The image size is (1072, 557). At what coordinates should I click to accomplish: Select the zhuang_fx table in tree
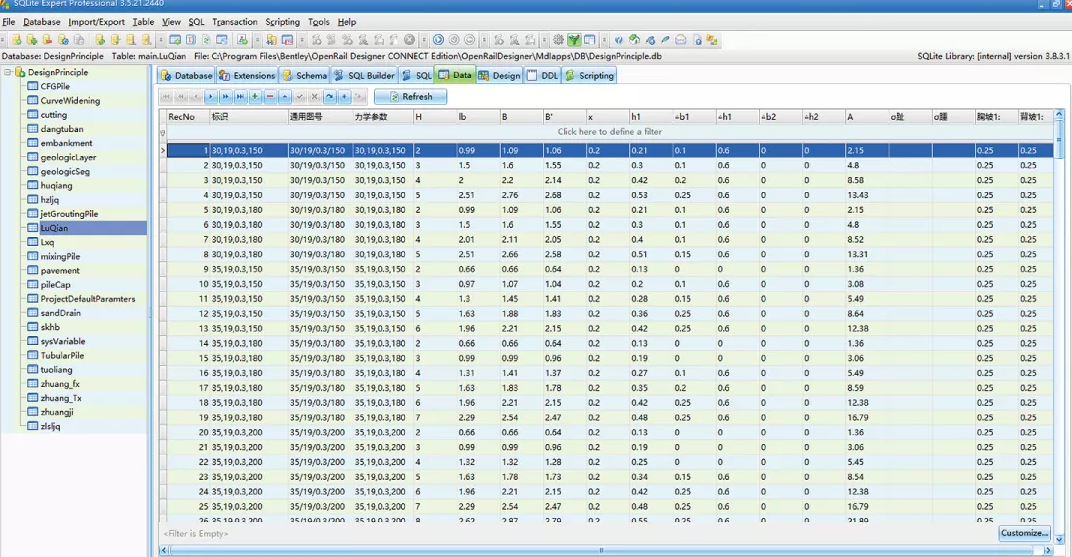[60, 383]
